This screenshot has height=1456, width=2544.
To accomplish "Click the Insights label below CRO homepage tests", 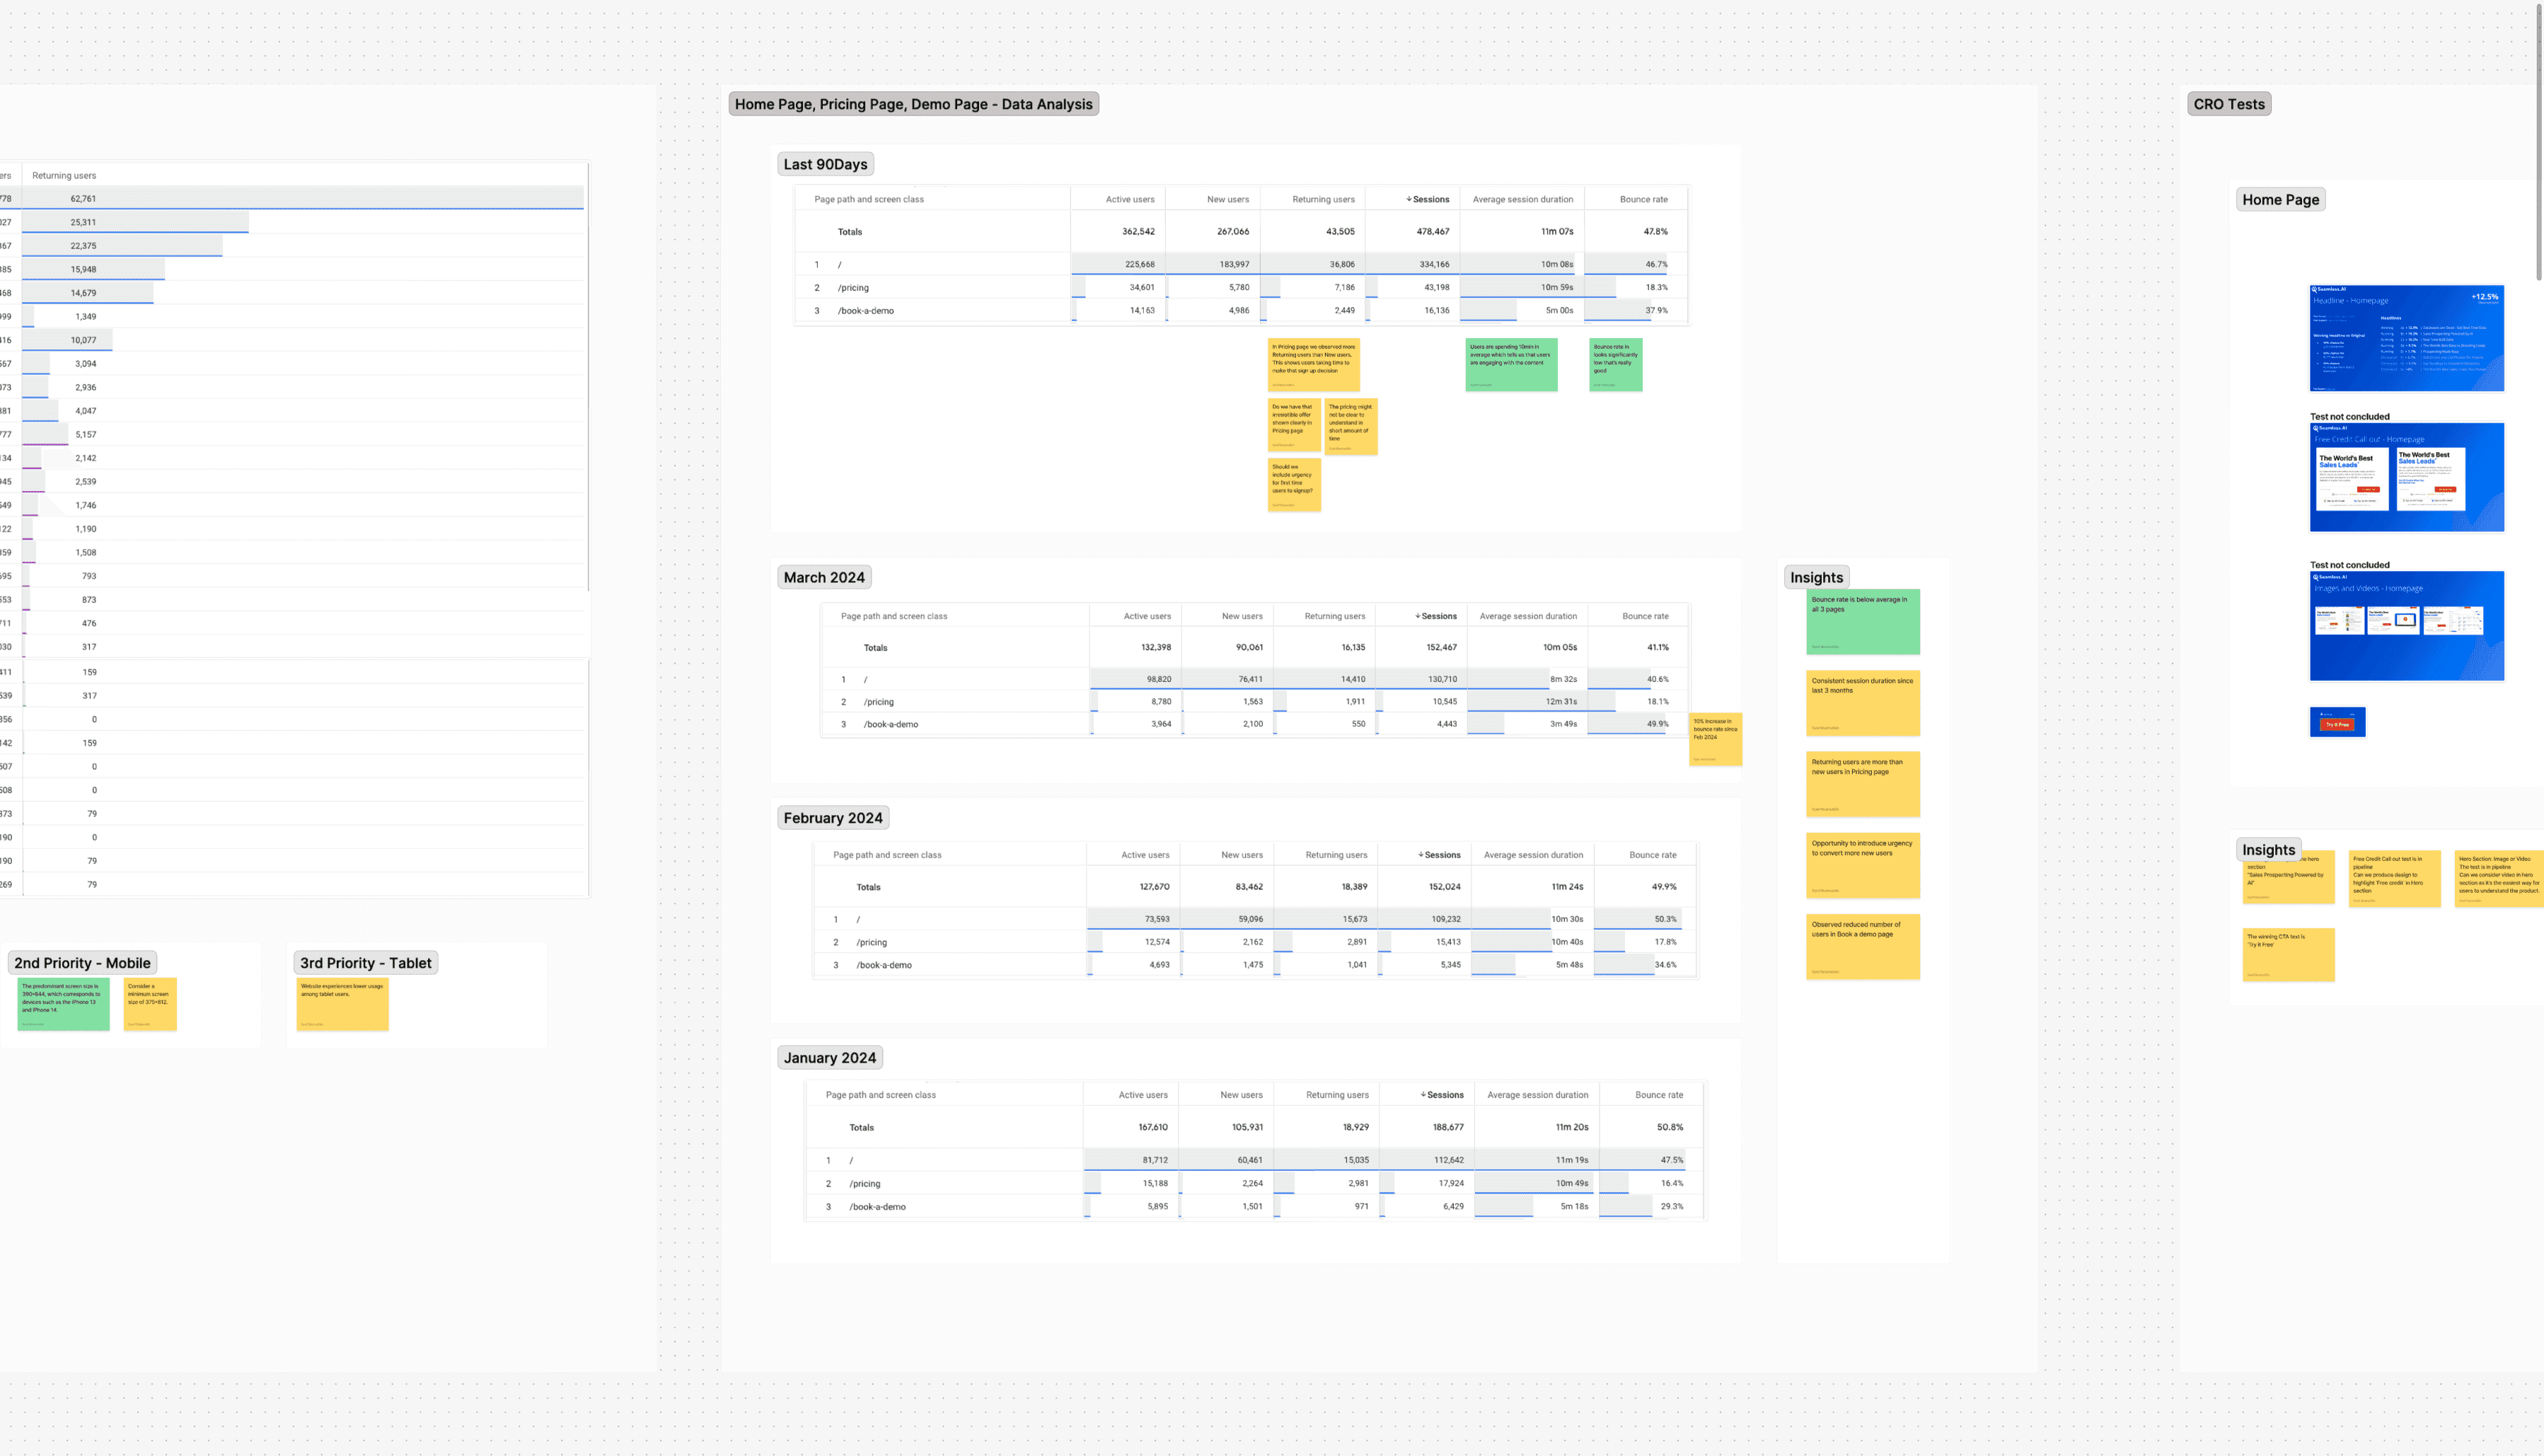I will tap(2268, 850).
